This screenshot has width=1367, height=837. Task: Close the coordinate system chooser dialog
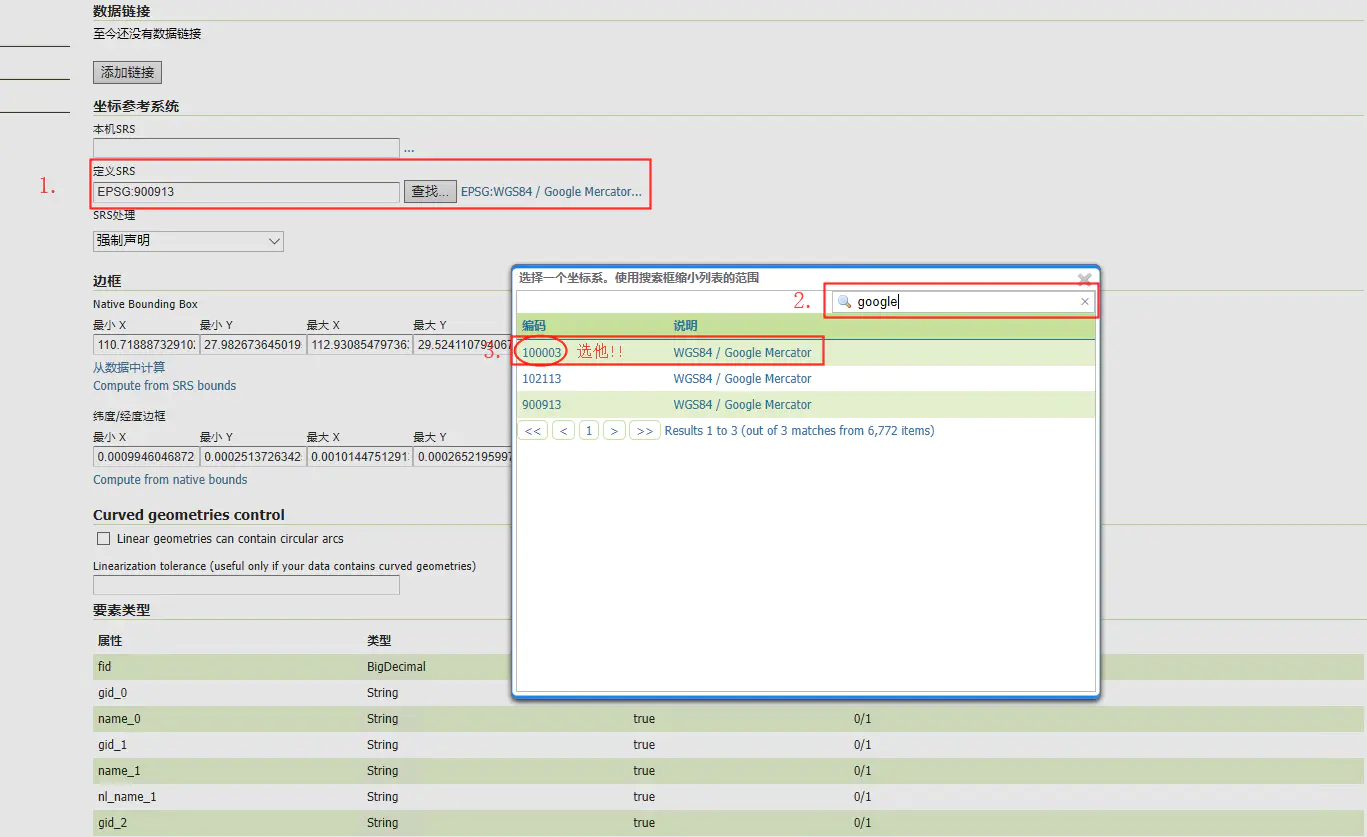(x=1084, y=280)
